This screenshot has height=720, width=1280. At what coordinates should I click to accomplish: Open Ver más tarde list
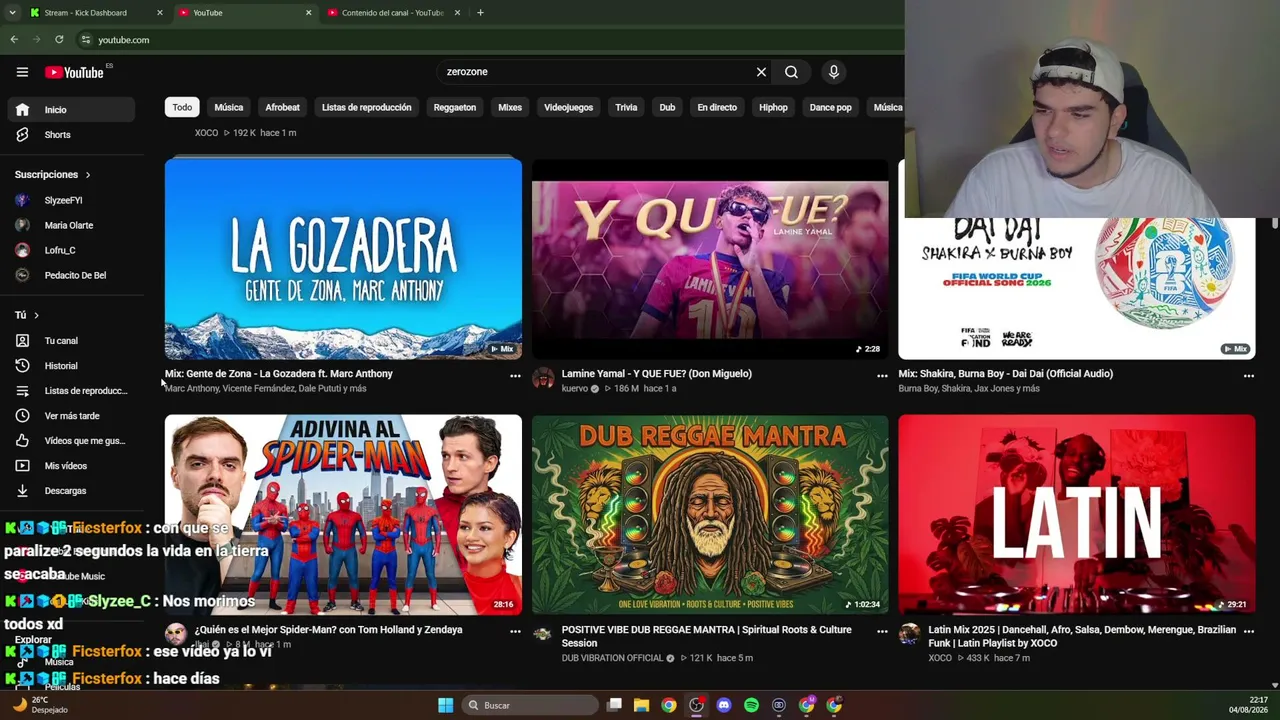(x=70, y=416)
